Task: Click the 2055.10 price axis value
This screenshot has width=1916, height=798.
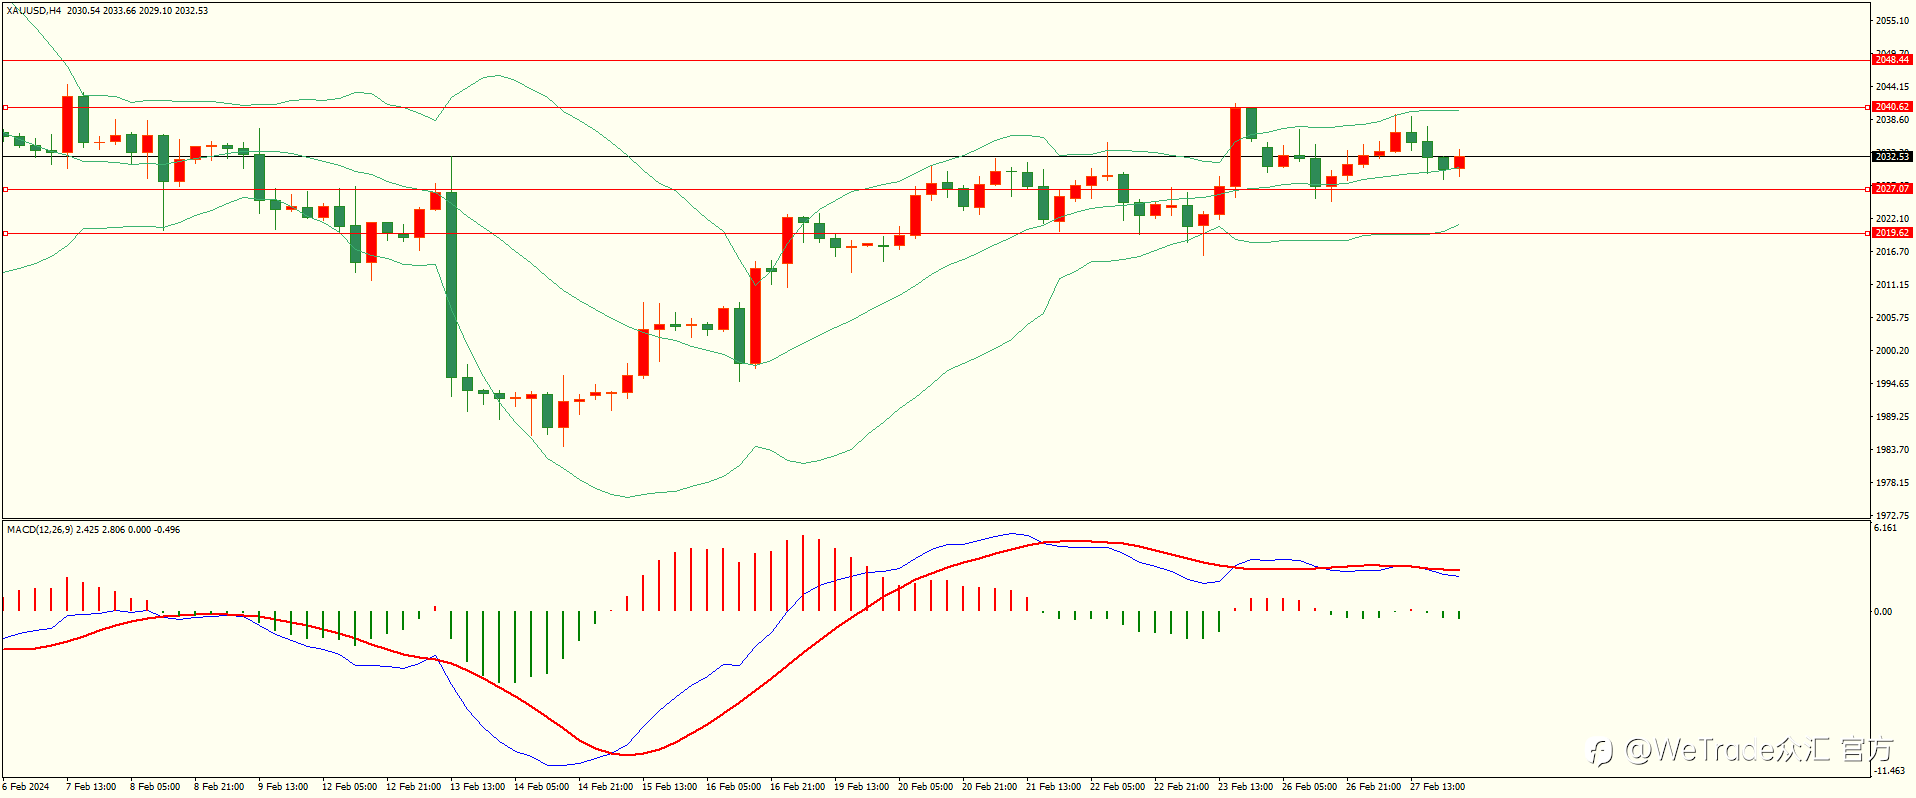Action: (x=1892, y=21)
